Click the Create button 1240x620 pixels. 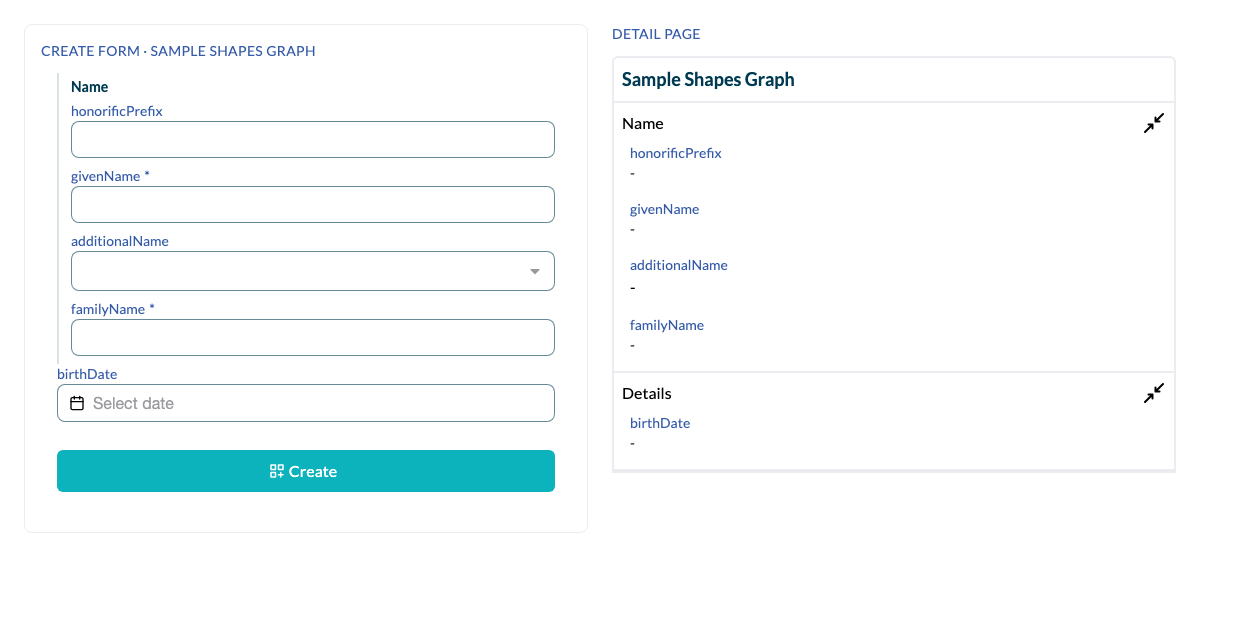tap(306, 471)
